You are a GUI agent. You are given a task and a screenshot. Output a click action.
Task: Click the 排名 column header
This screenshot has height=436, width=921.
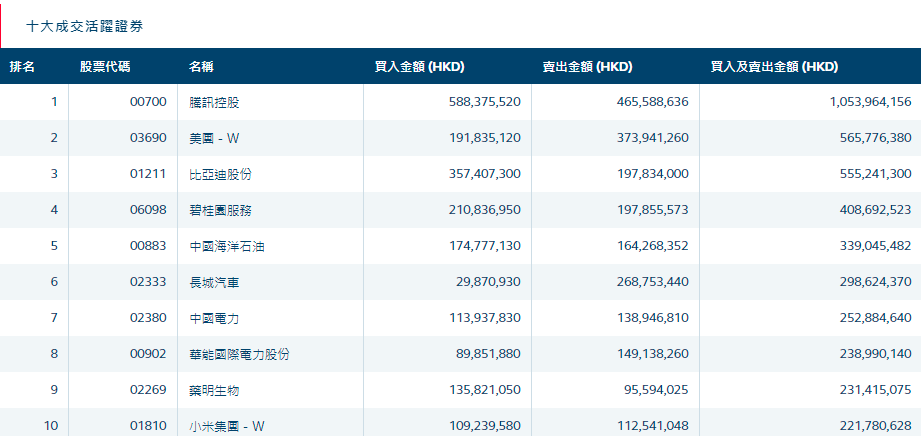click(x=22, y=67)
